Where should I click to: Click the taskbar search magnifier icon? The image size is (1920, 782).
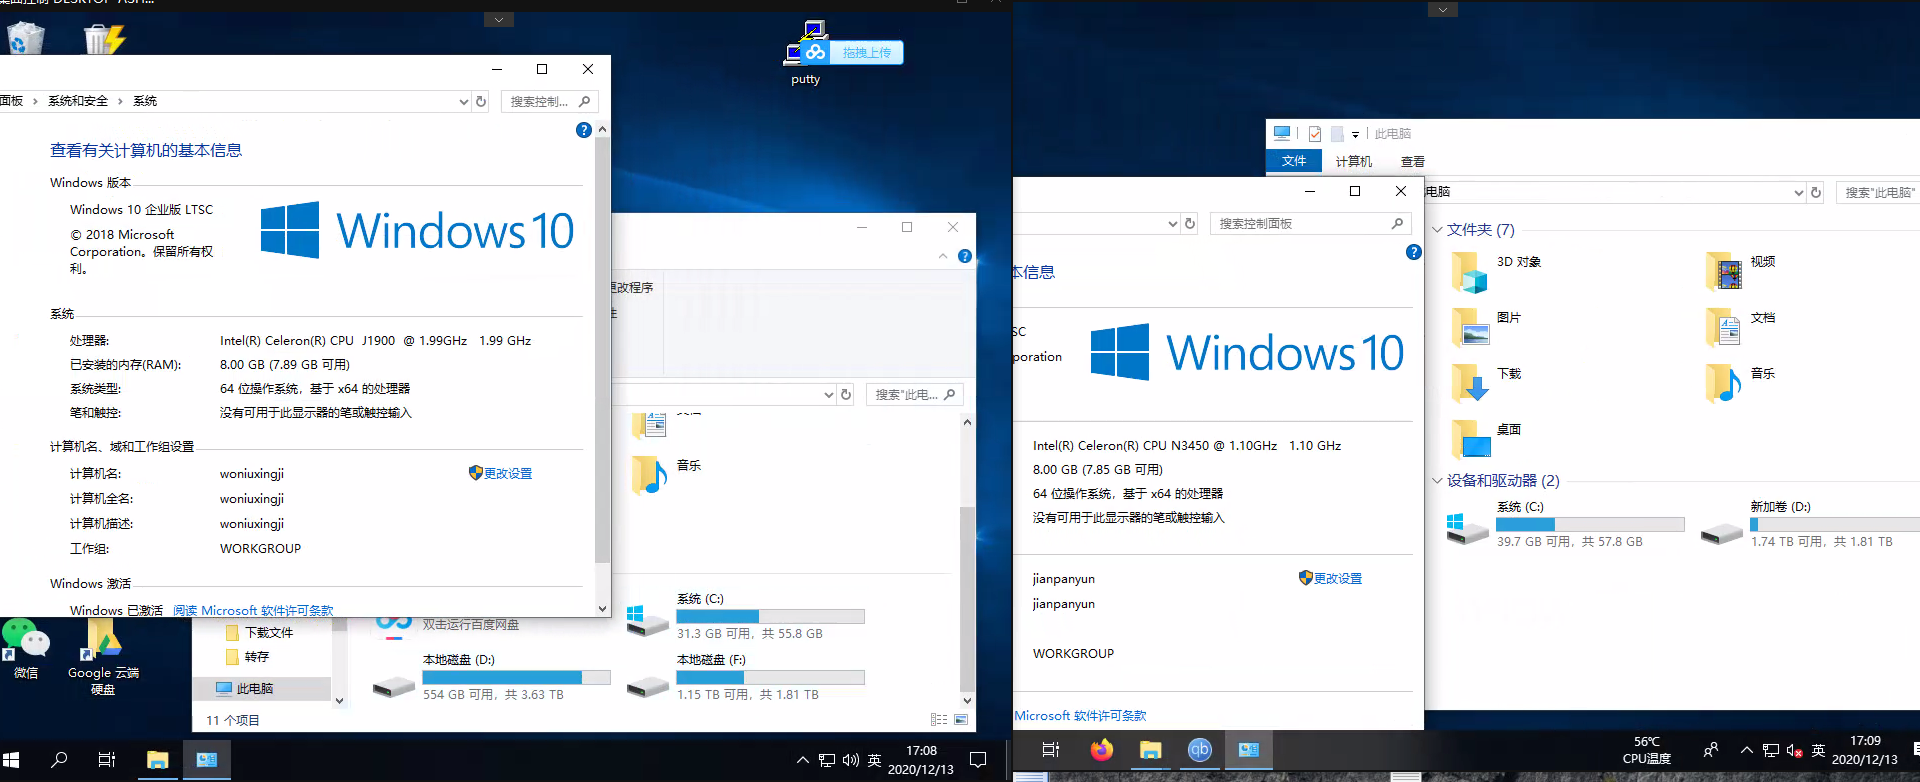(59, 760)
